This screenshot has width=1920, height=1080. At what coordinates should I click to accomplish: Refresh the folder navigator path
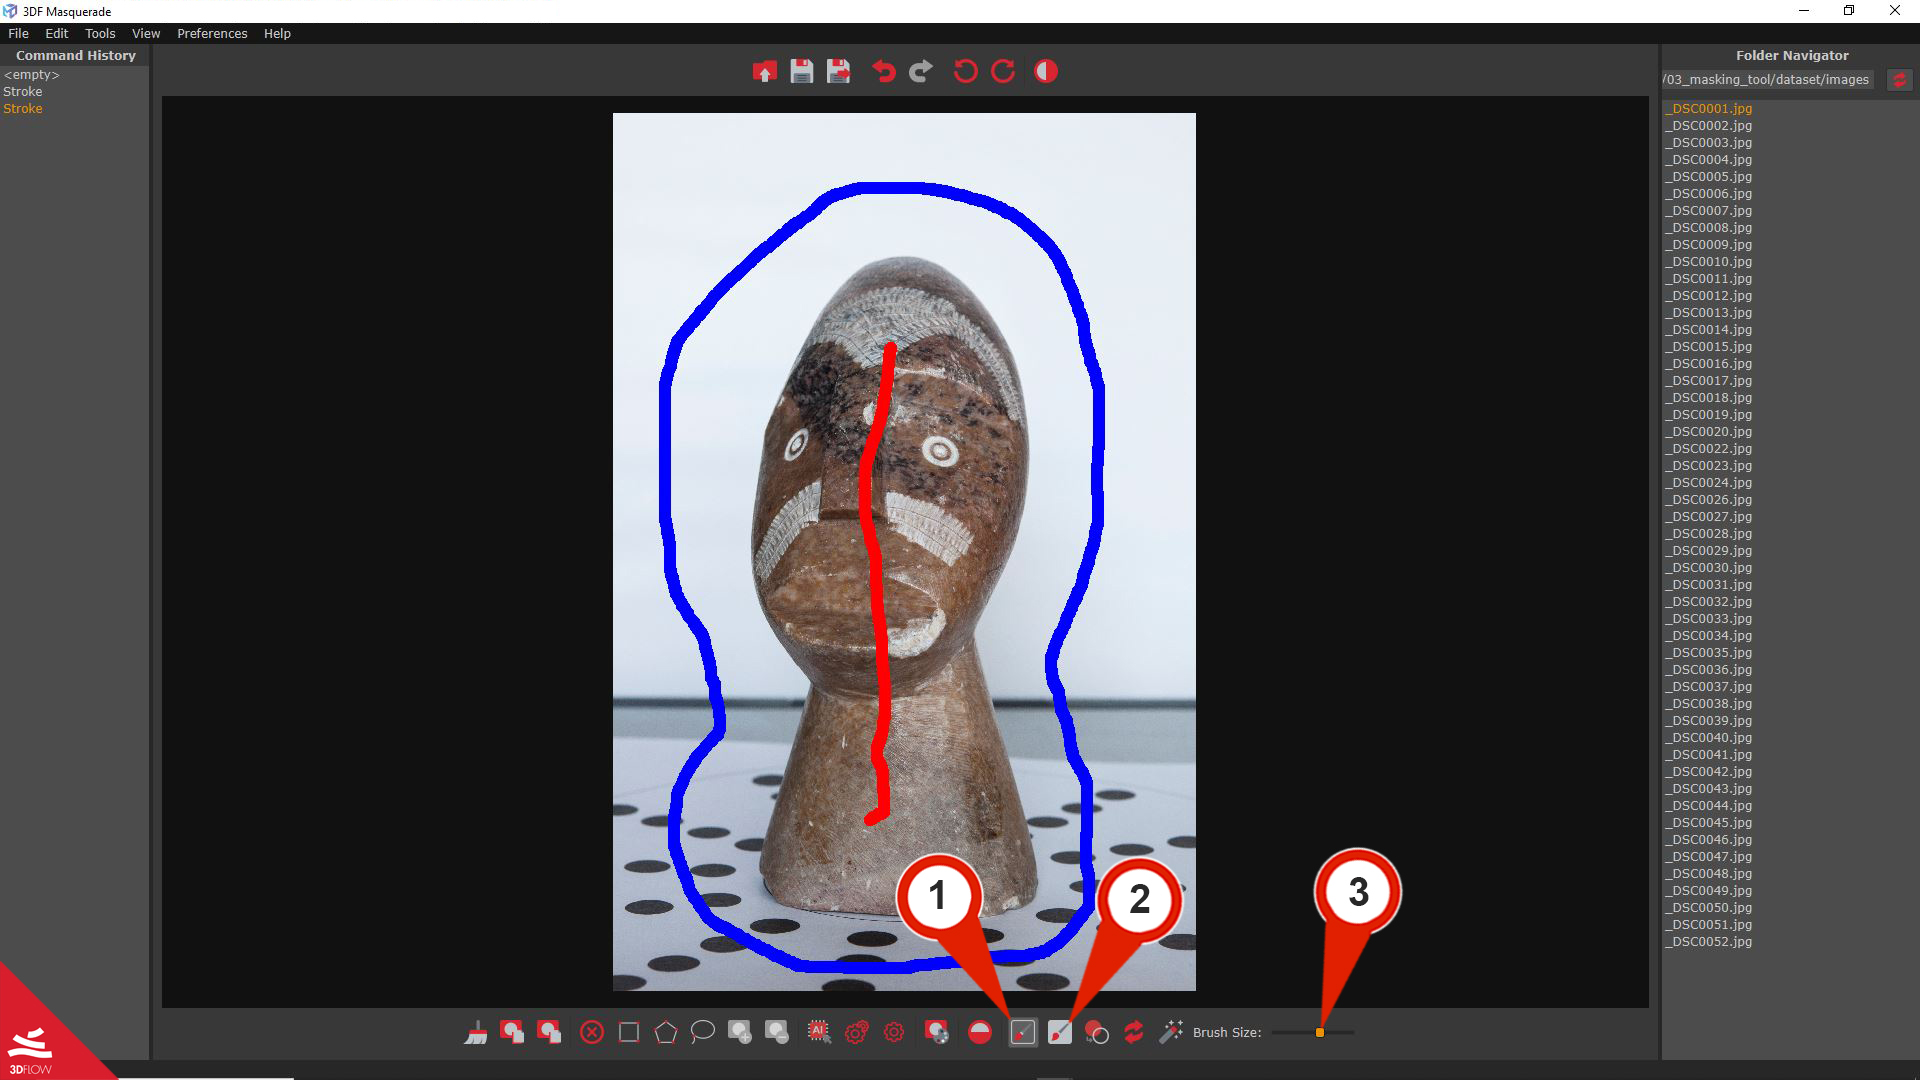click(1899, 80)
